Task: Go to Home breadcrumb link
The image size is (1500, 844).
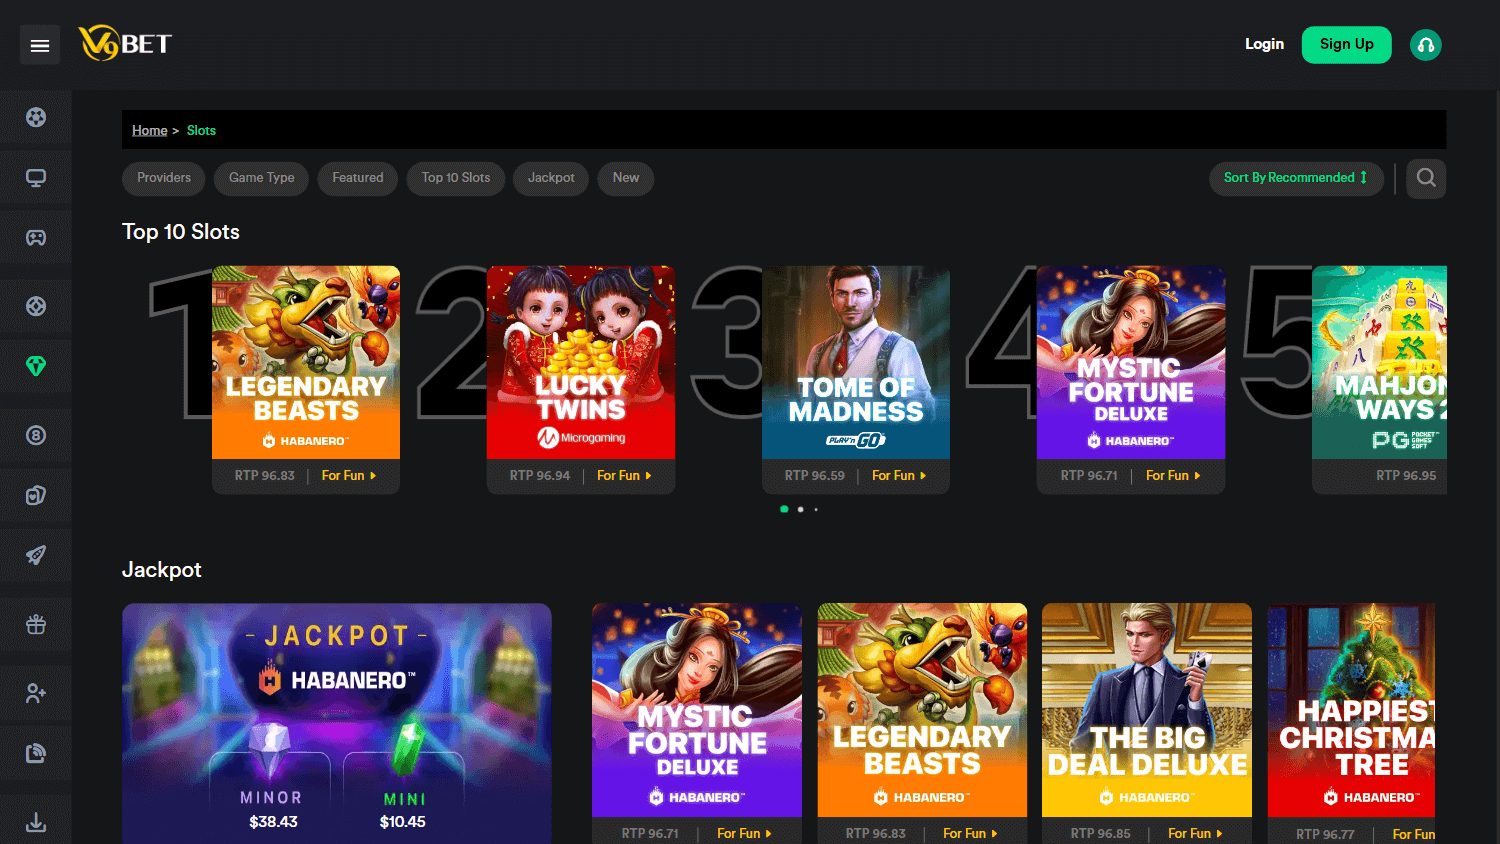Action: click(x=150, y=130)
